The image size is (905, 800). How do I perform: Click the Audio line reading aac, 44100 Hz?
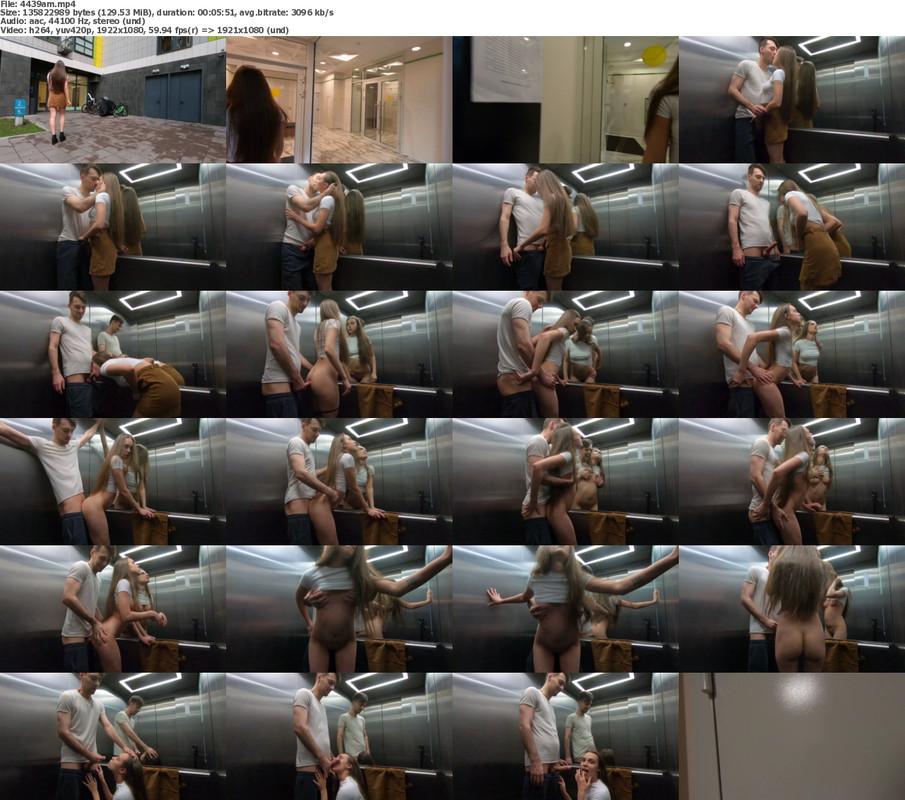point(72,21)
